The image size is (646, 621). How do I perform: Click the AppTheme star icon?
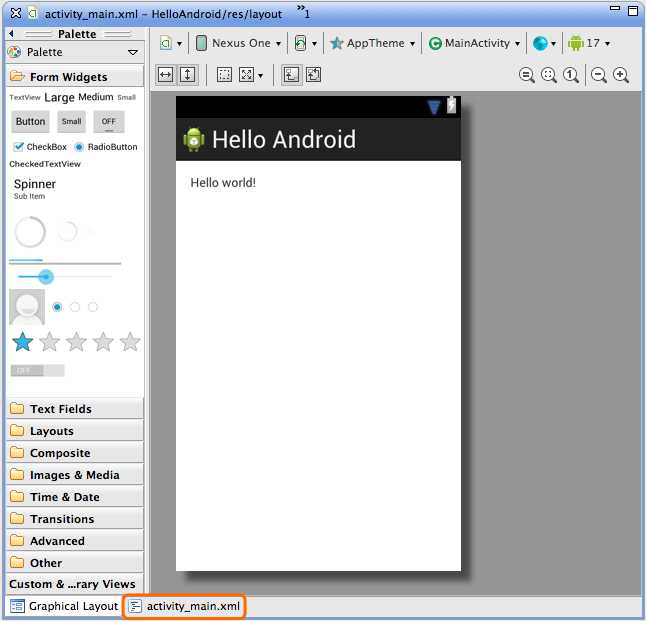tap(337, 43)
